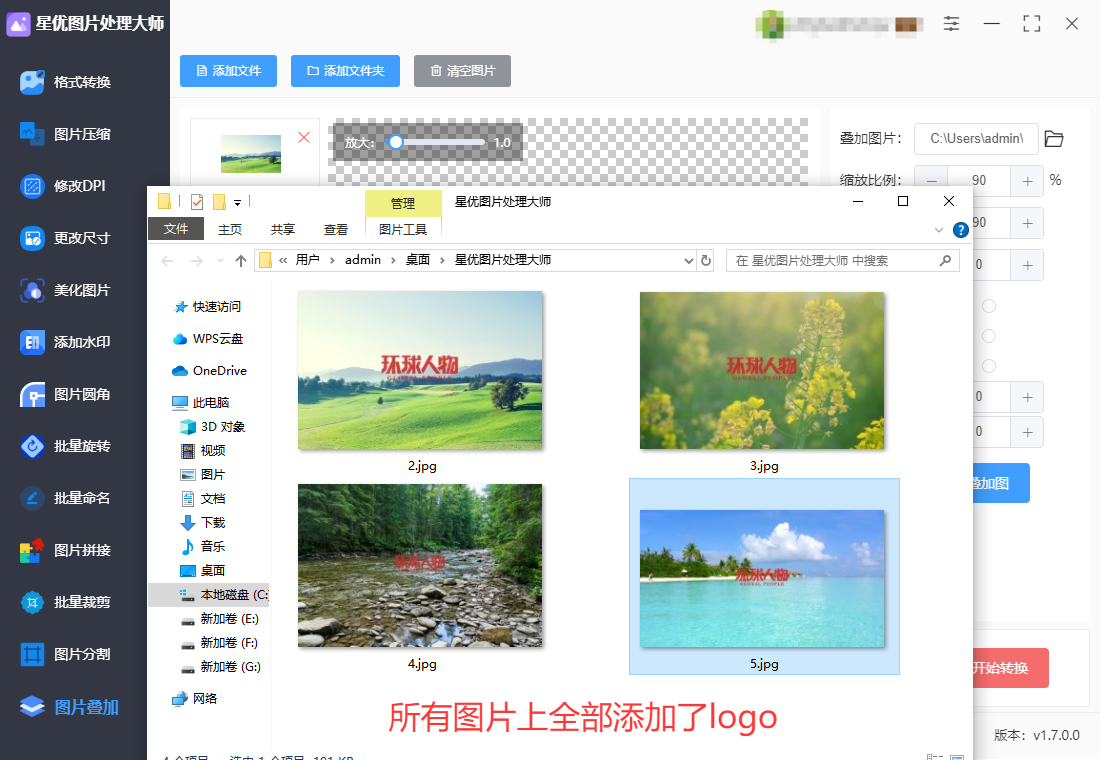This screenshot has width=1100, height=760.
Task: Click the 添加文件 button
Action: 228,71
